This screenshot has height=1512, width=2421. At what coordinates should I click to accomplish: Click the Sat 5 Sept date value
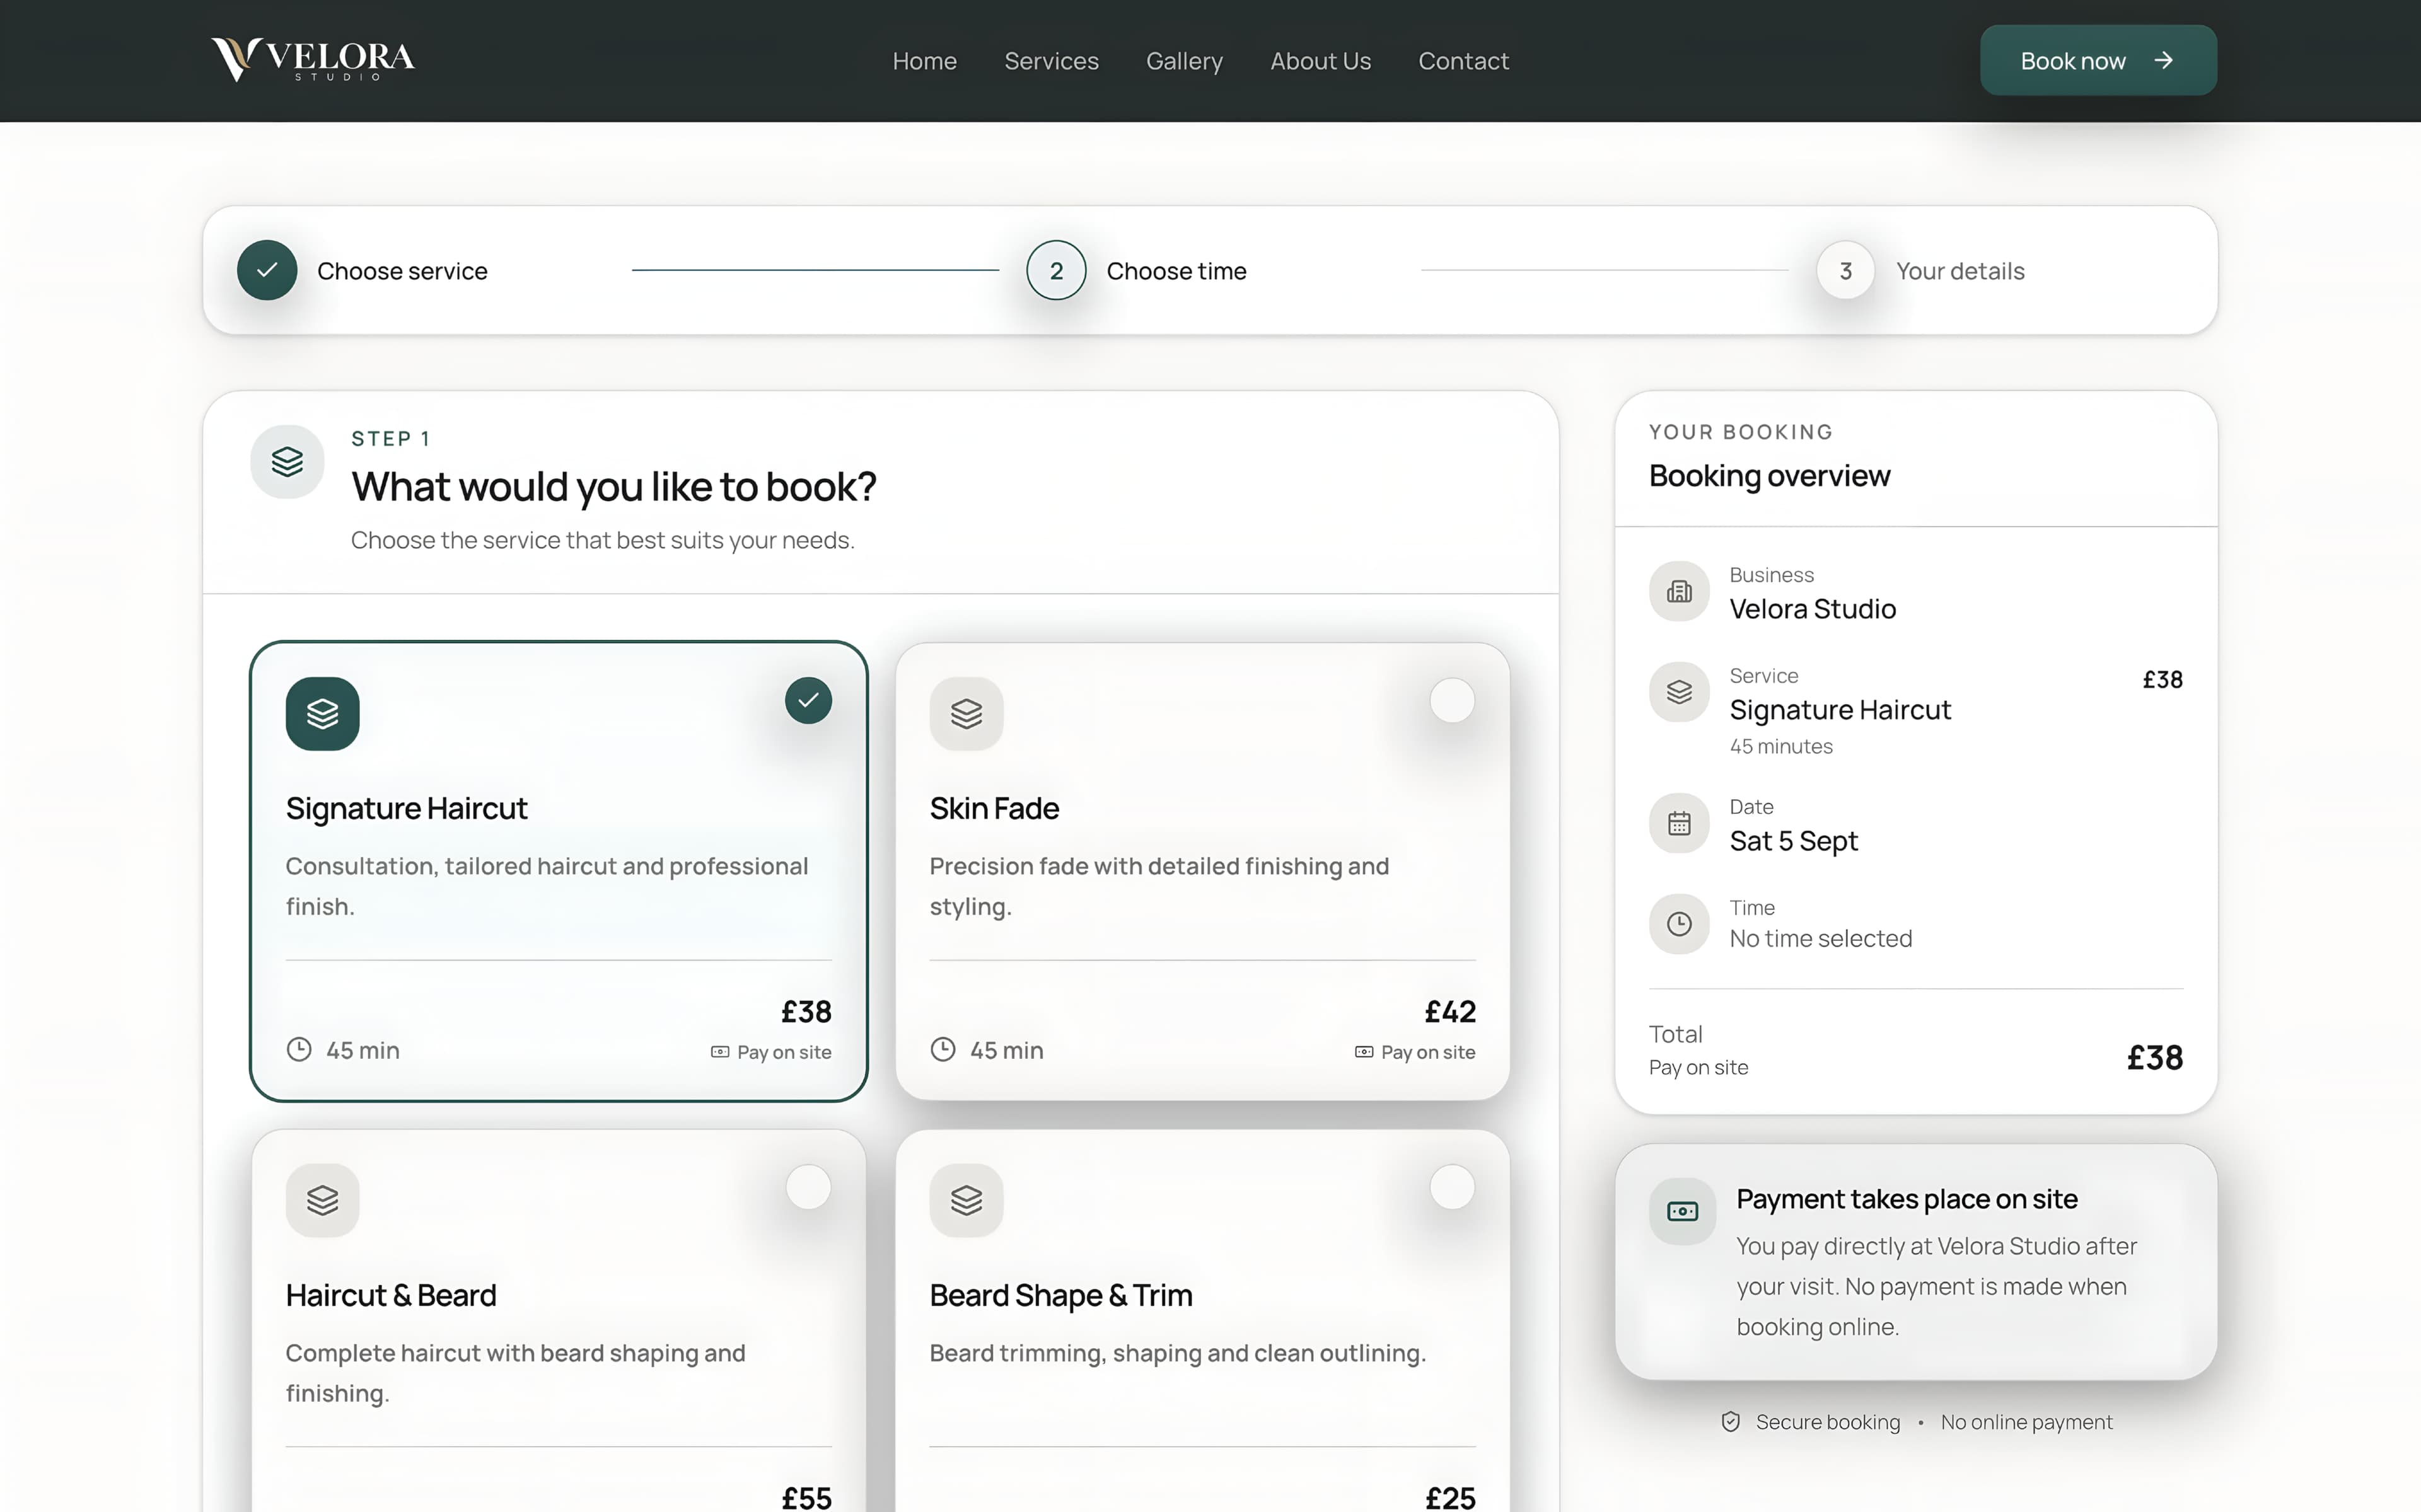(x=1793, y=841)
